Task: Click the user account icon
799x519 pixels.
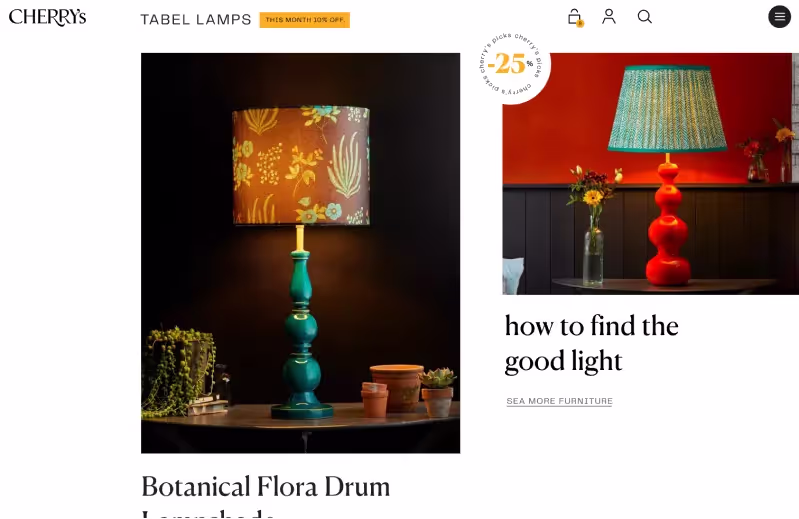Action: pos(609,17)
